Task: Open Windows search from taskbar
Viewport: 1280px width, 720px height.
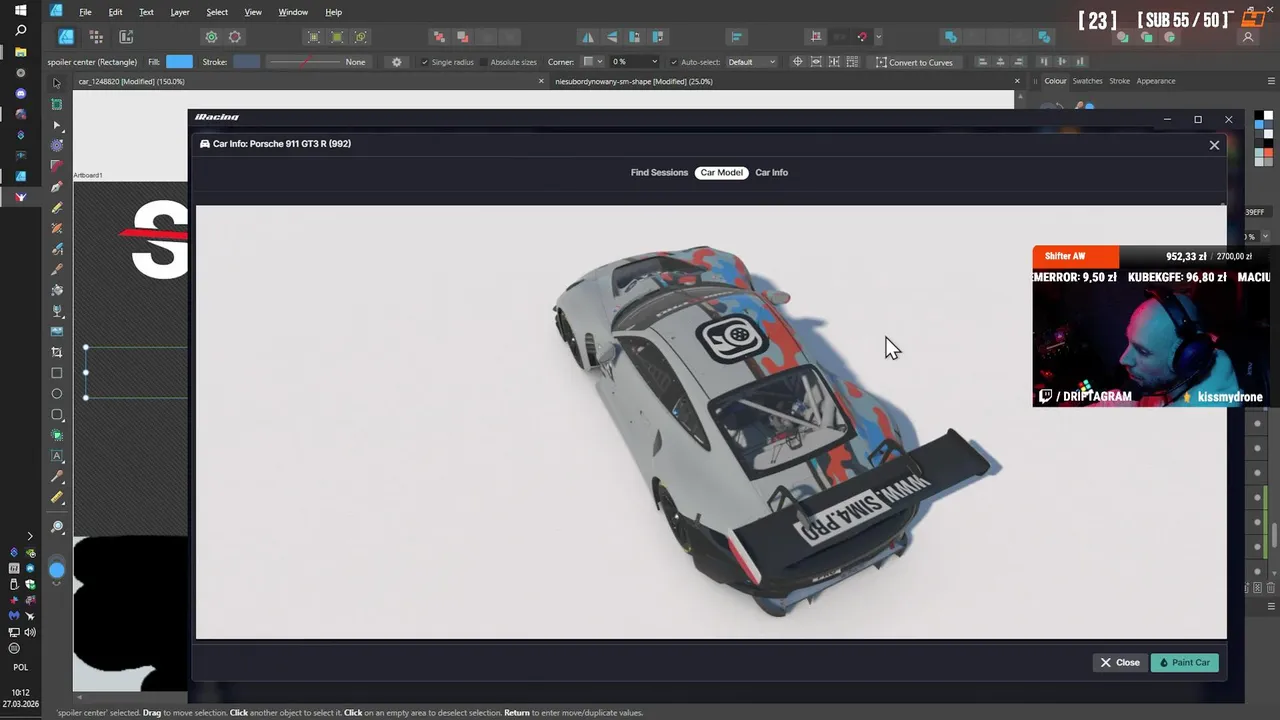Action: coord(20,31)
